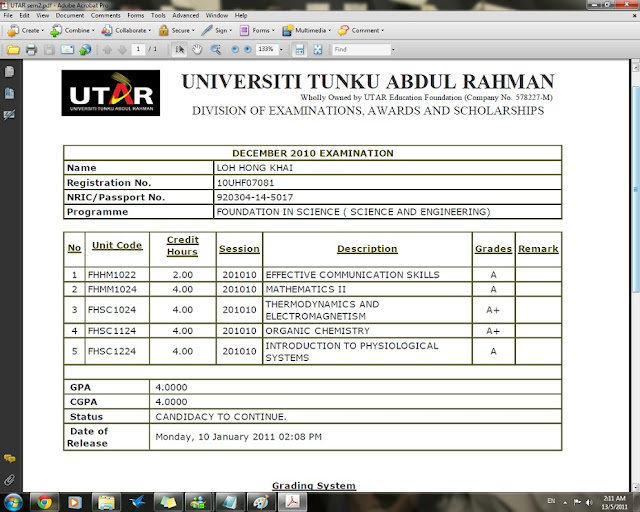
Task: Activate the Select tool cursor icon
Action: click(x=179, y=50)
